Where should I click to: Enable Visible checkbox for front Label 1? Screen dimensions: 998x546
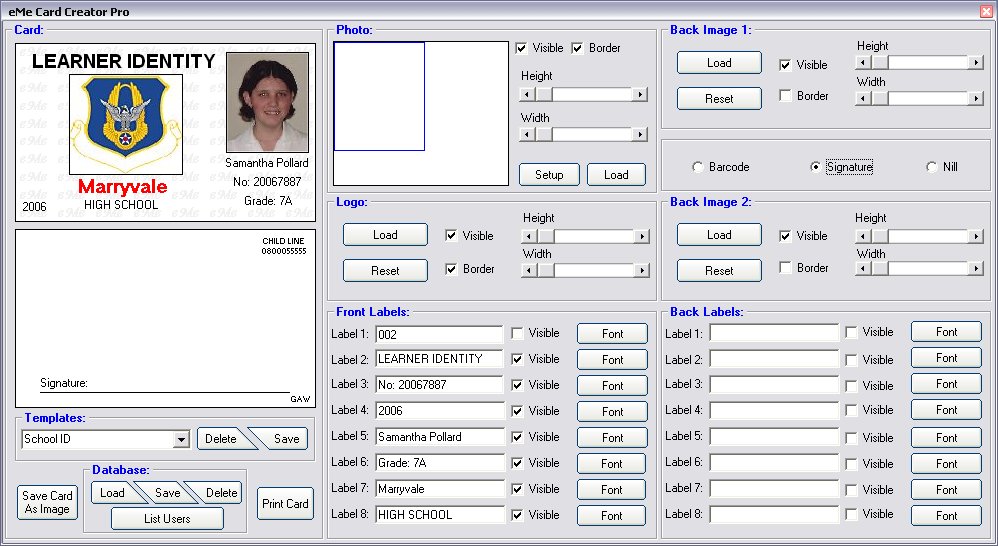(x=517, y=333)
